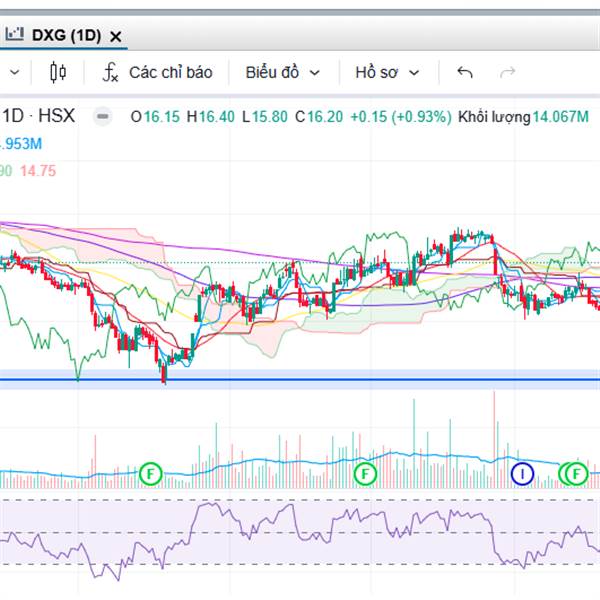Image resolution: width=600 pixels, height=600 pixels.
Task: Click the leftmost green F event marker
Action: coord(151,472)
